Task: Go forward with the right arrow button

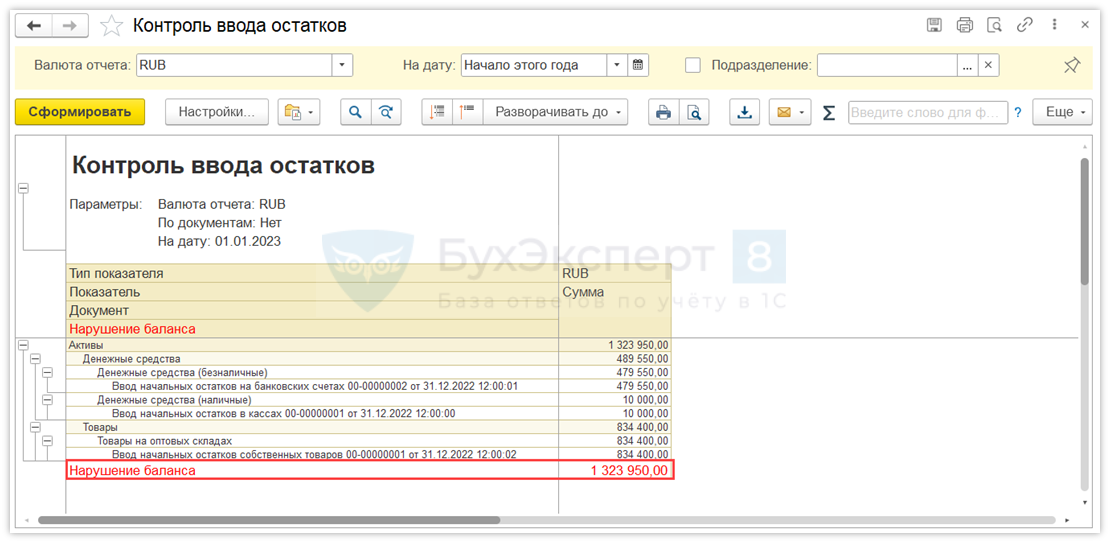Action: pos(70,26)
